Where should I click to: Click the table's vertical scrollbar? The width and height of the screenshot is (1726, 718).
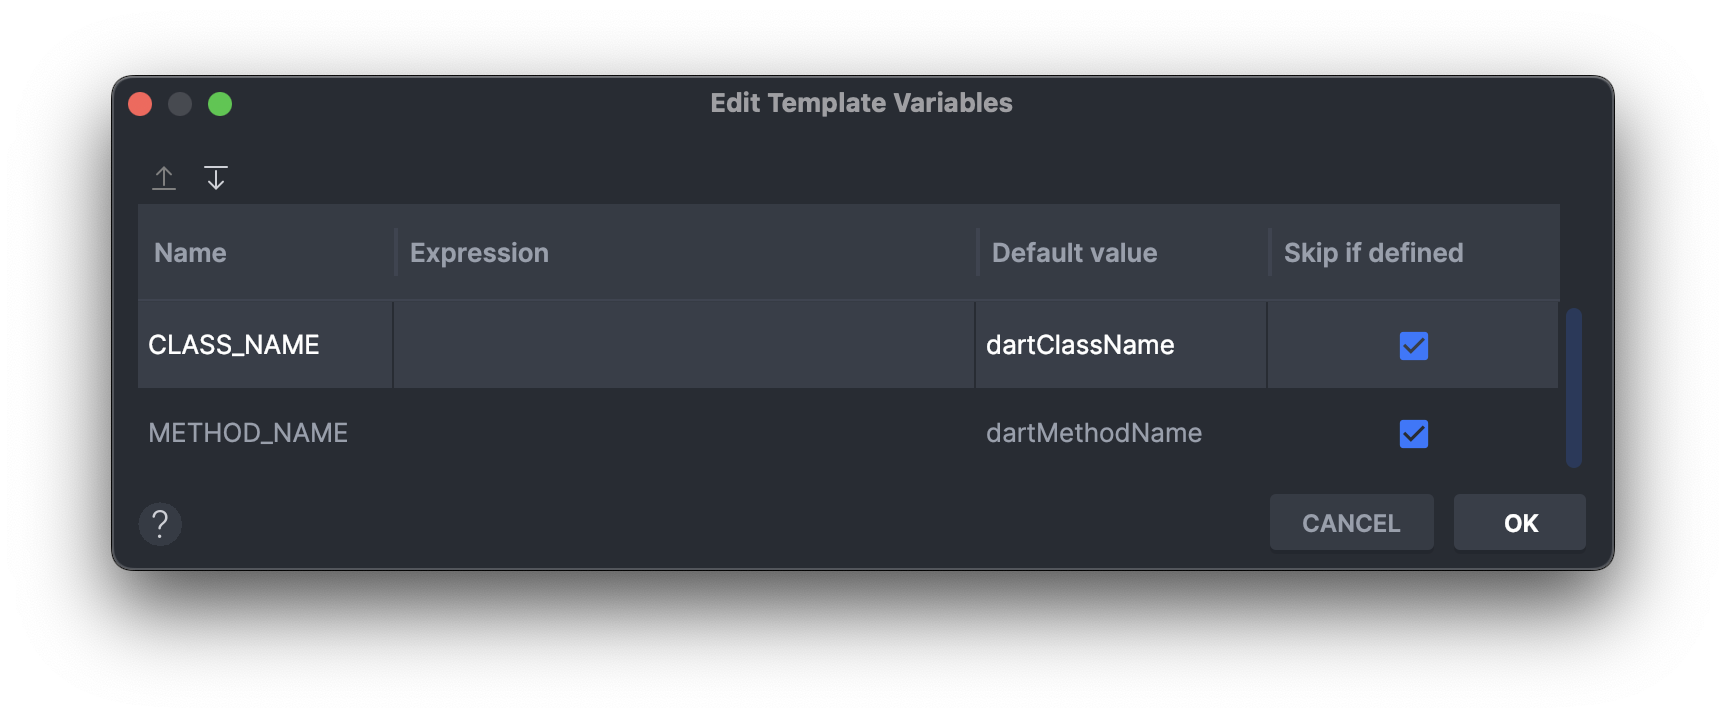click(1573, 387)
